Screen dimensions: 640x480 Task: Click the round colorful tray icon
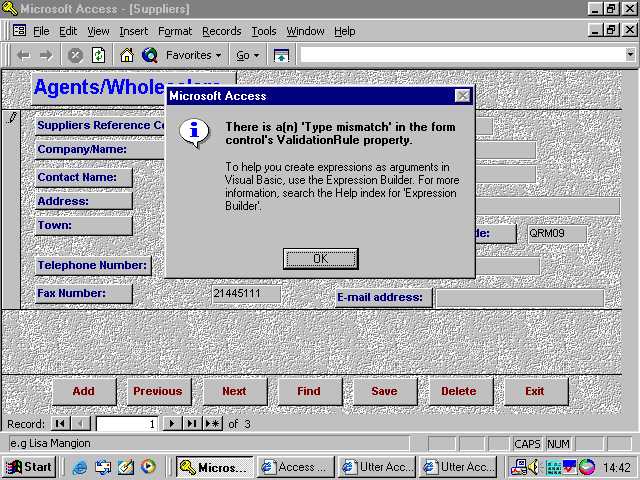587,467
